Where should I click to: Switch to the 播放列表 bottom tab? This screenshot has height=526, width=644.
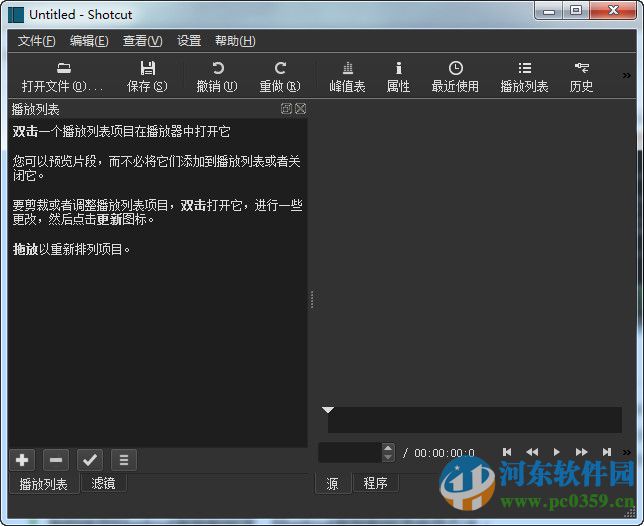(44, 484)
